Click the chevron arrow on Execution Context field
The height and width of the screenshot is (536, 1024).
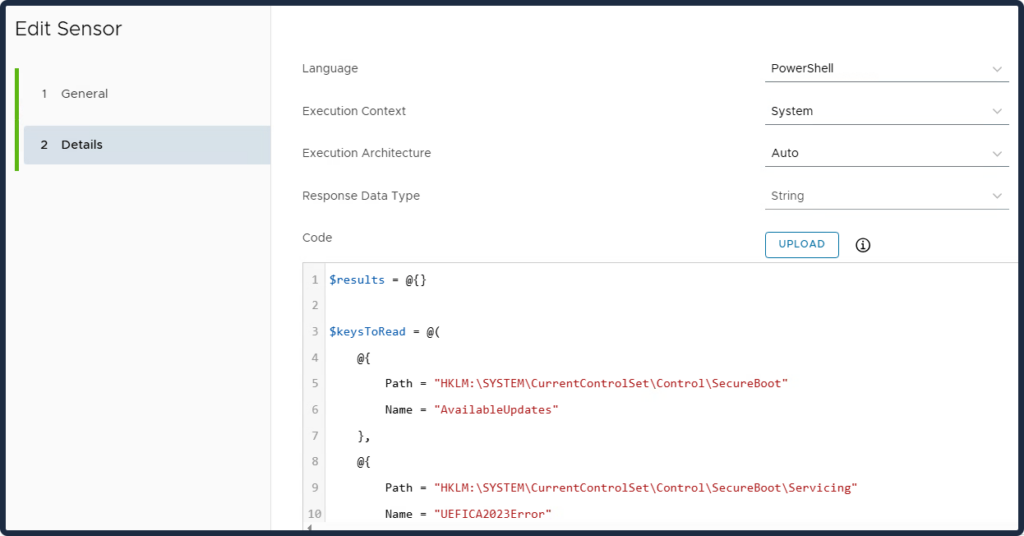(x=997, y=111)
